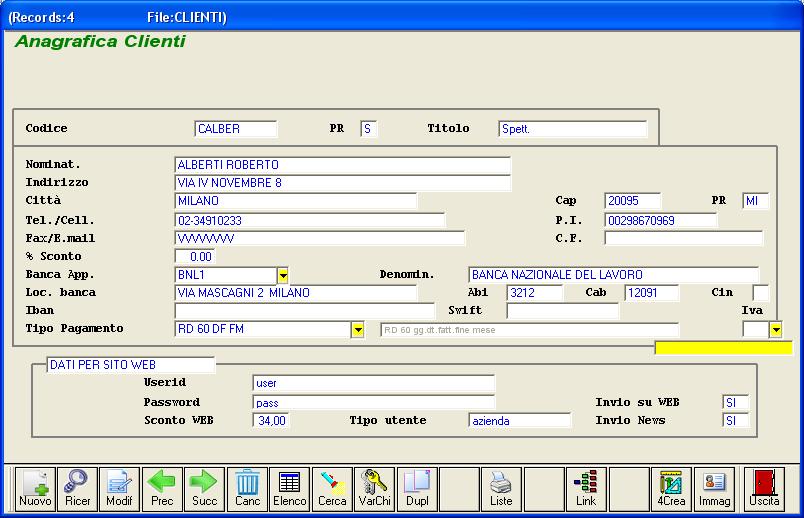Click the Link tree diagram icon
This screenshot has height=518, width=804.
(x=586, y=489)
